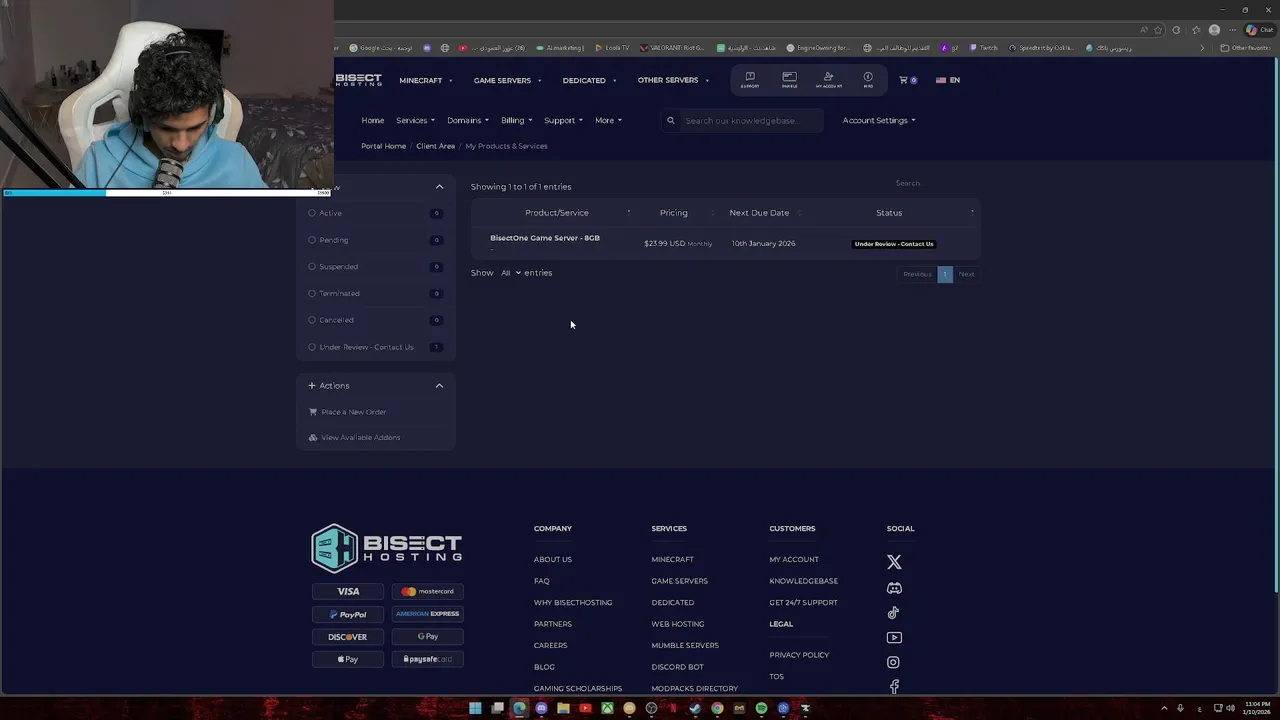Click the table Search filter field
The image size is (1280, 720).
935,183
